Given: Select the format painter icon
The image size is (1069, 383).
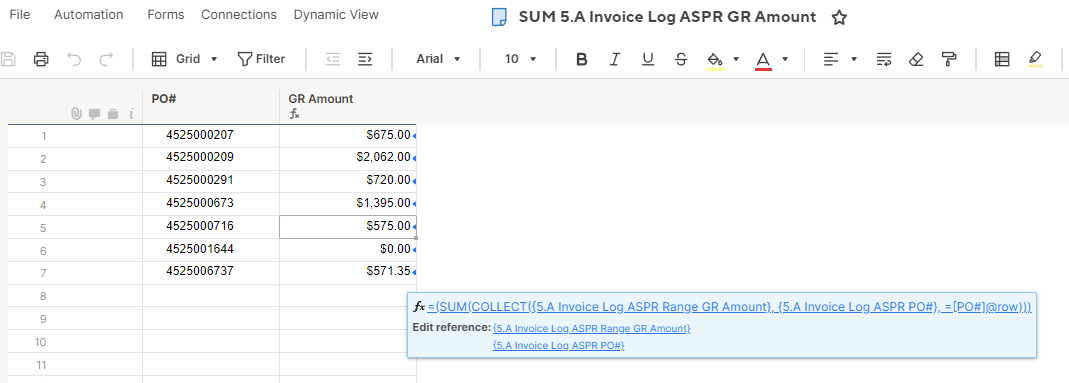Looking at the screenshot, I should [948, 59].
